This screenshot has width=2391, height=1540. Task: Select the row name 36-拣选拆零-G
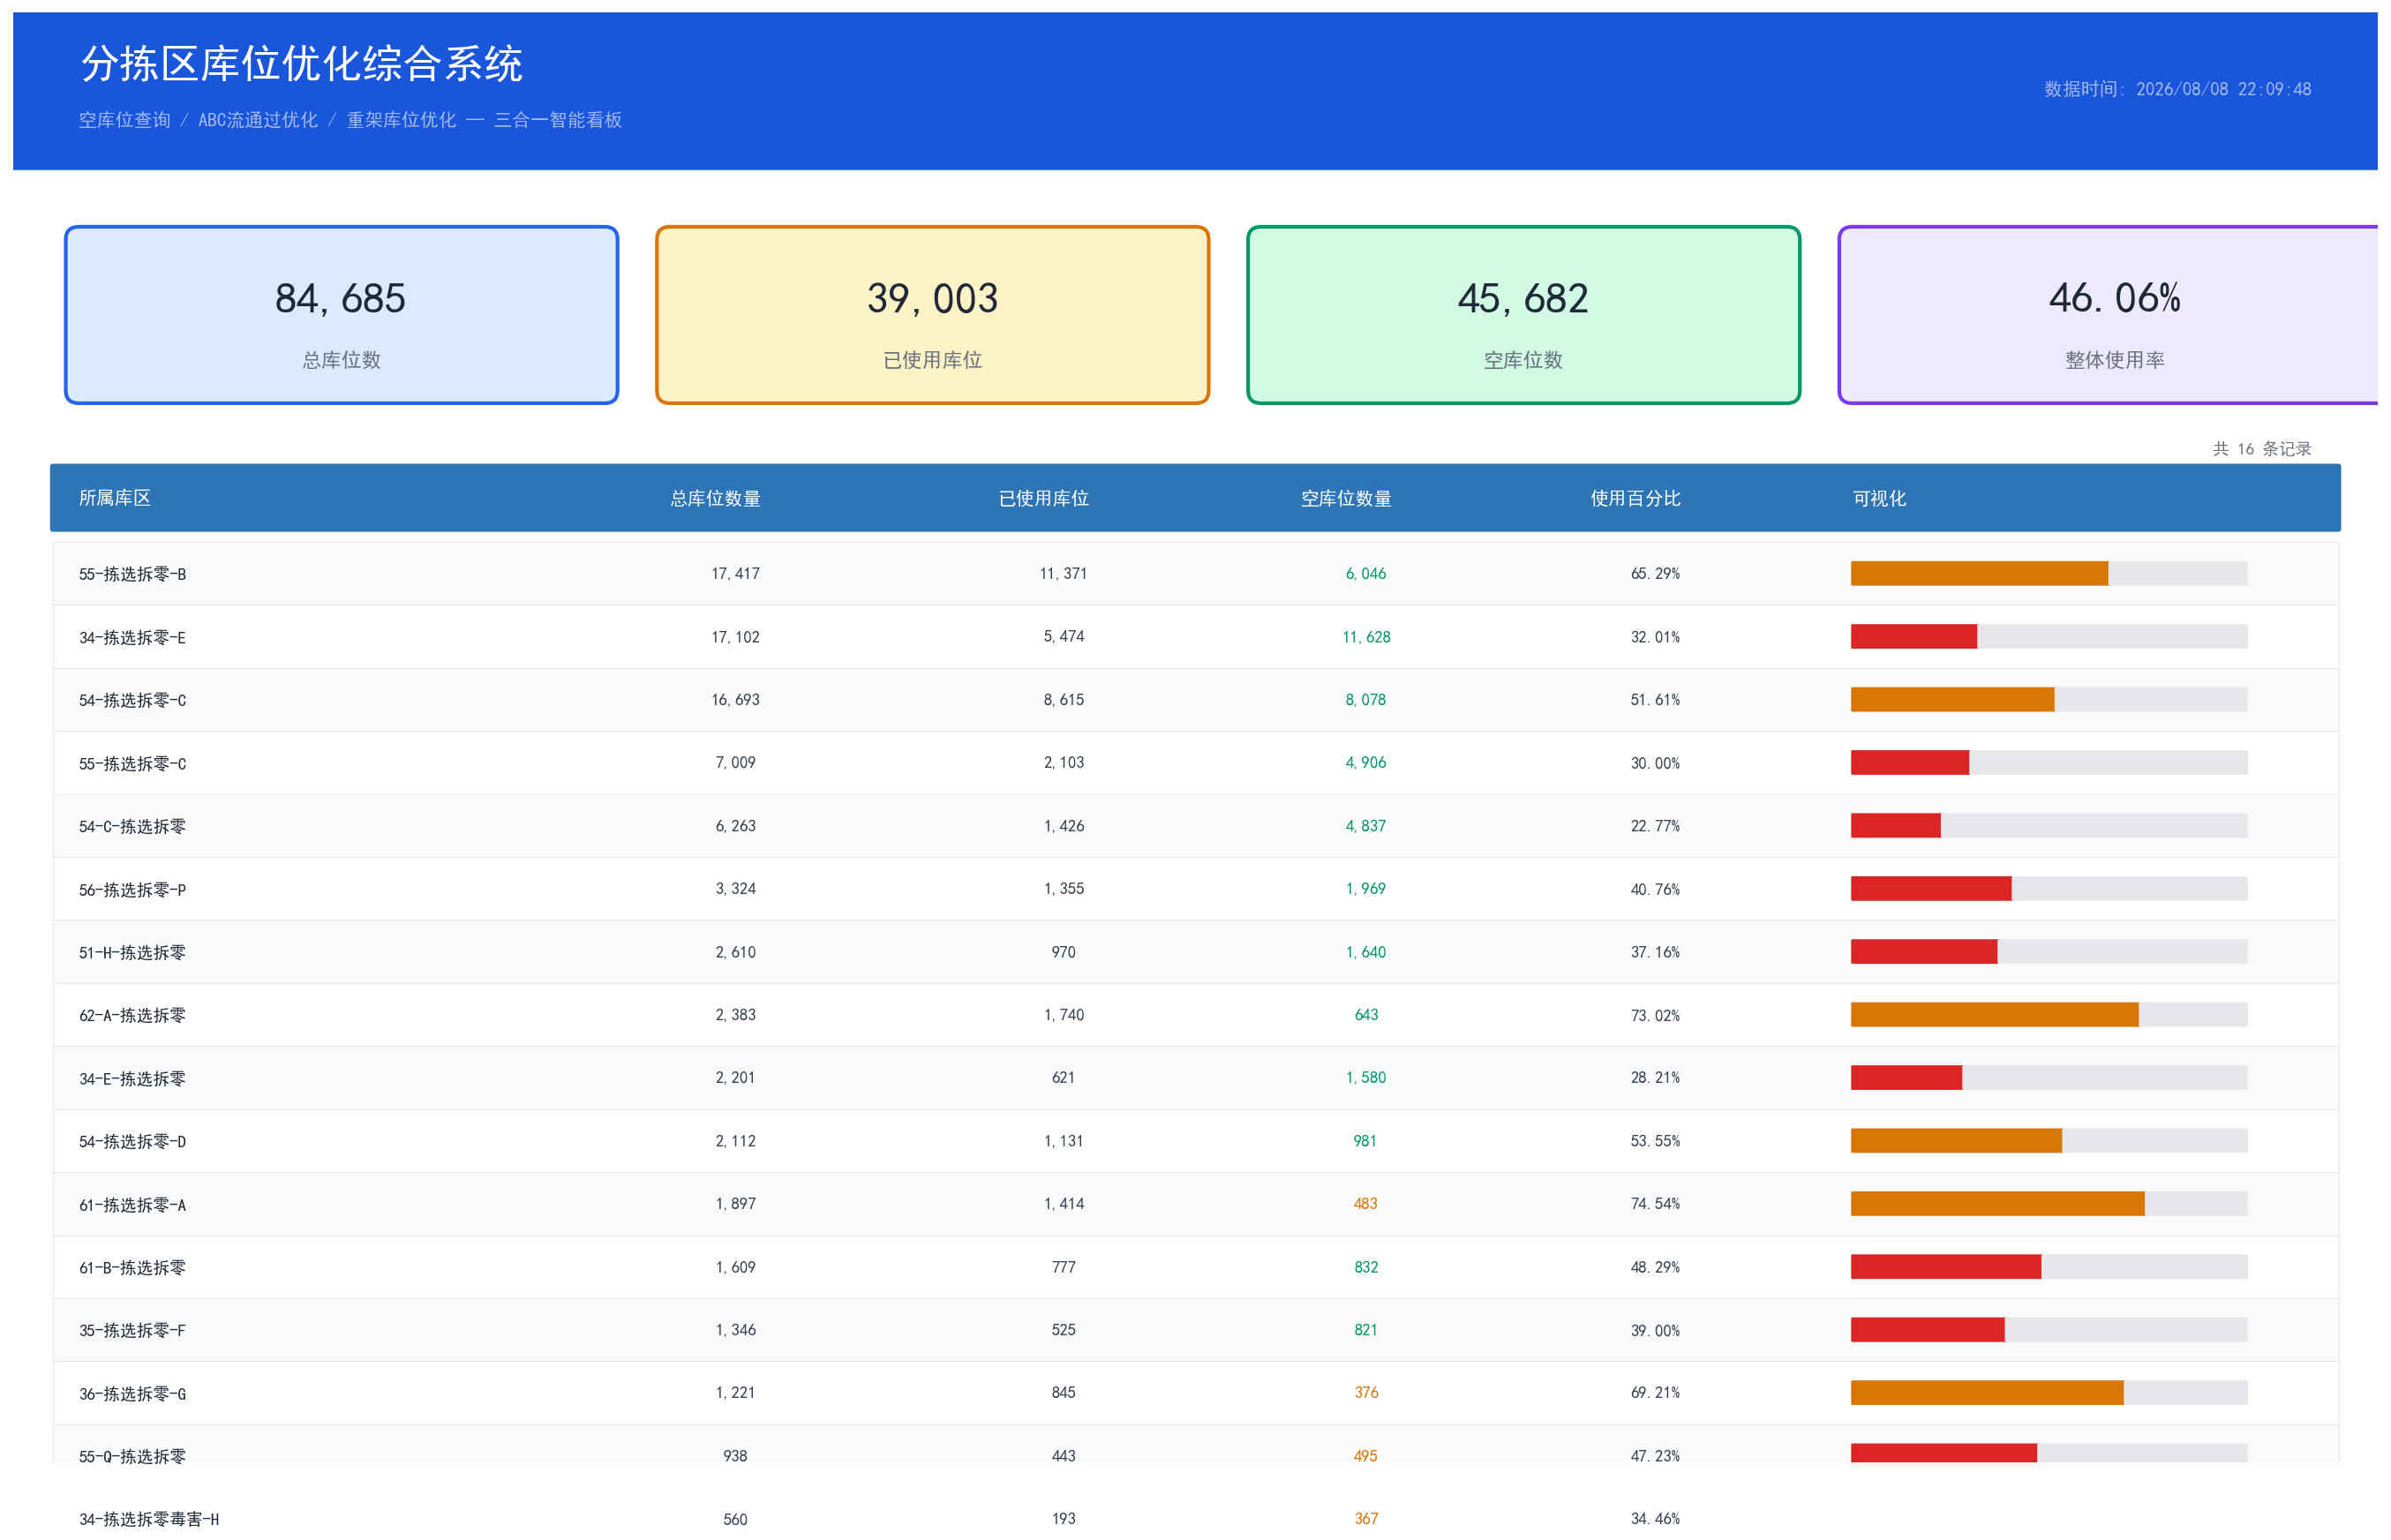coord(132,1393)
